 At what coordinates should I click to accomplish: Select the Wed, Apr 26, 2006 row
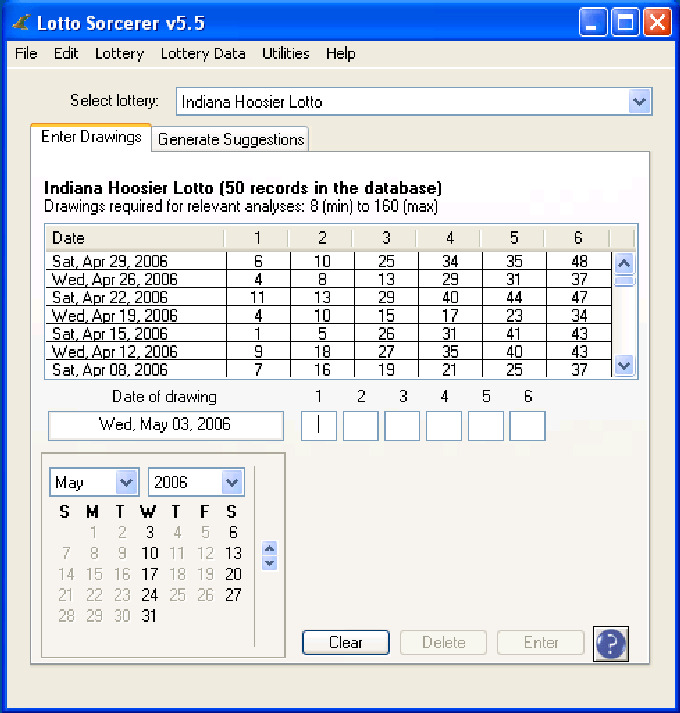[x=328, y=279]
